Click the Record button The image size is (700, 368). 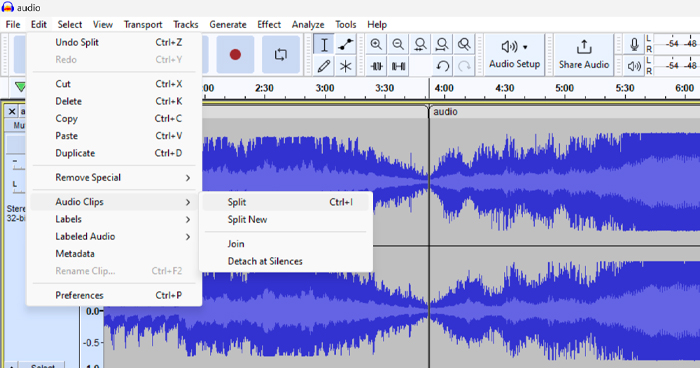(x=235, y=54)
